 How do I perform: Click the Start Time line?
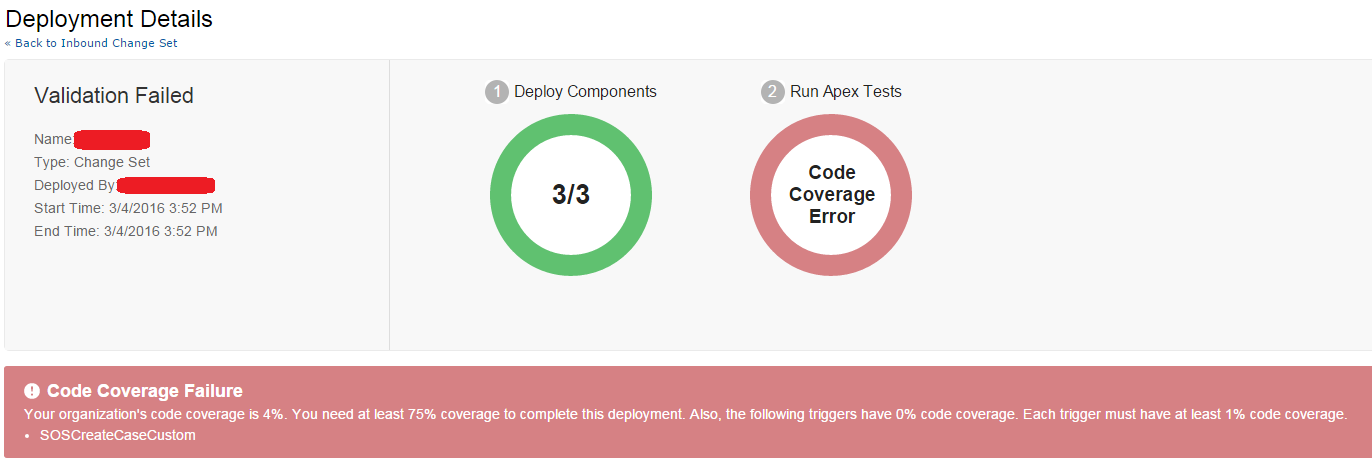point(128,208)
